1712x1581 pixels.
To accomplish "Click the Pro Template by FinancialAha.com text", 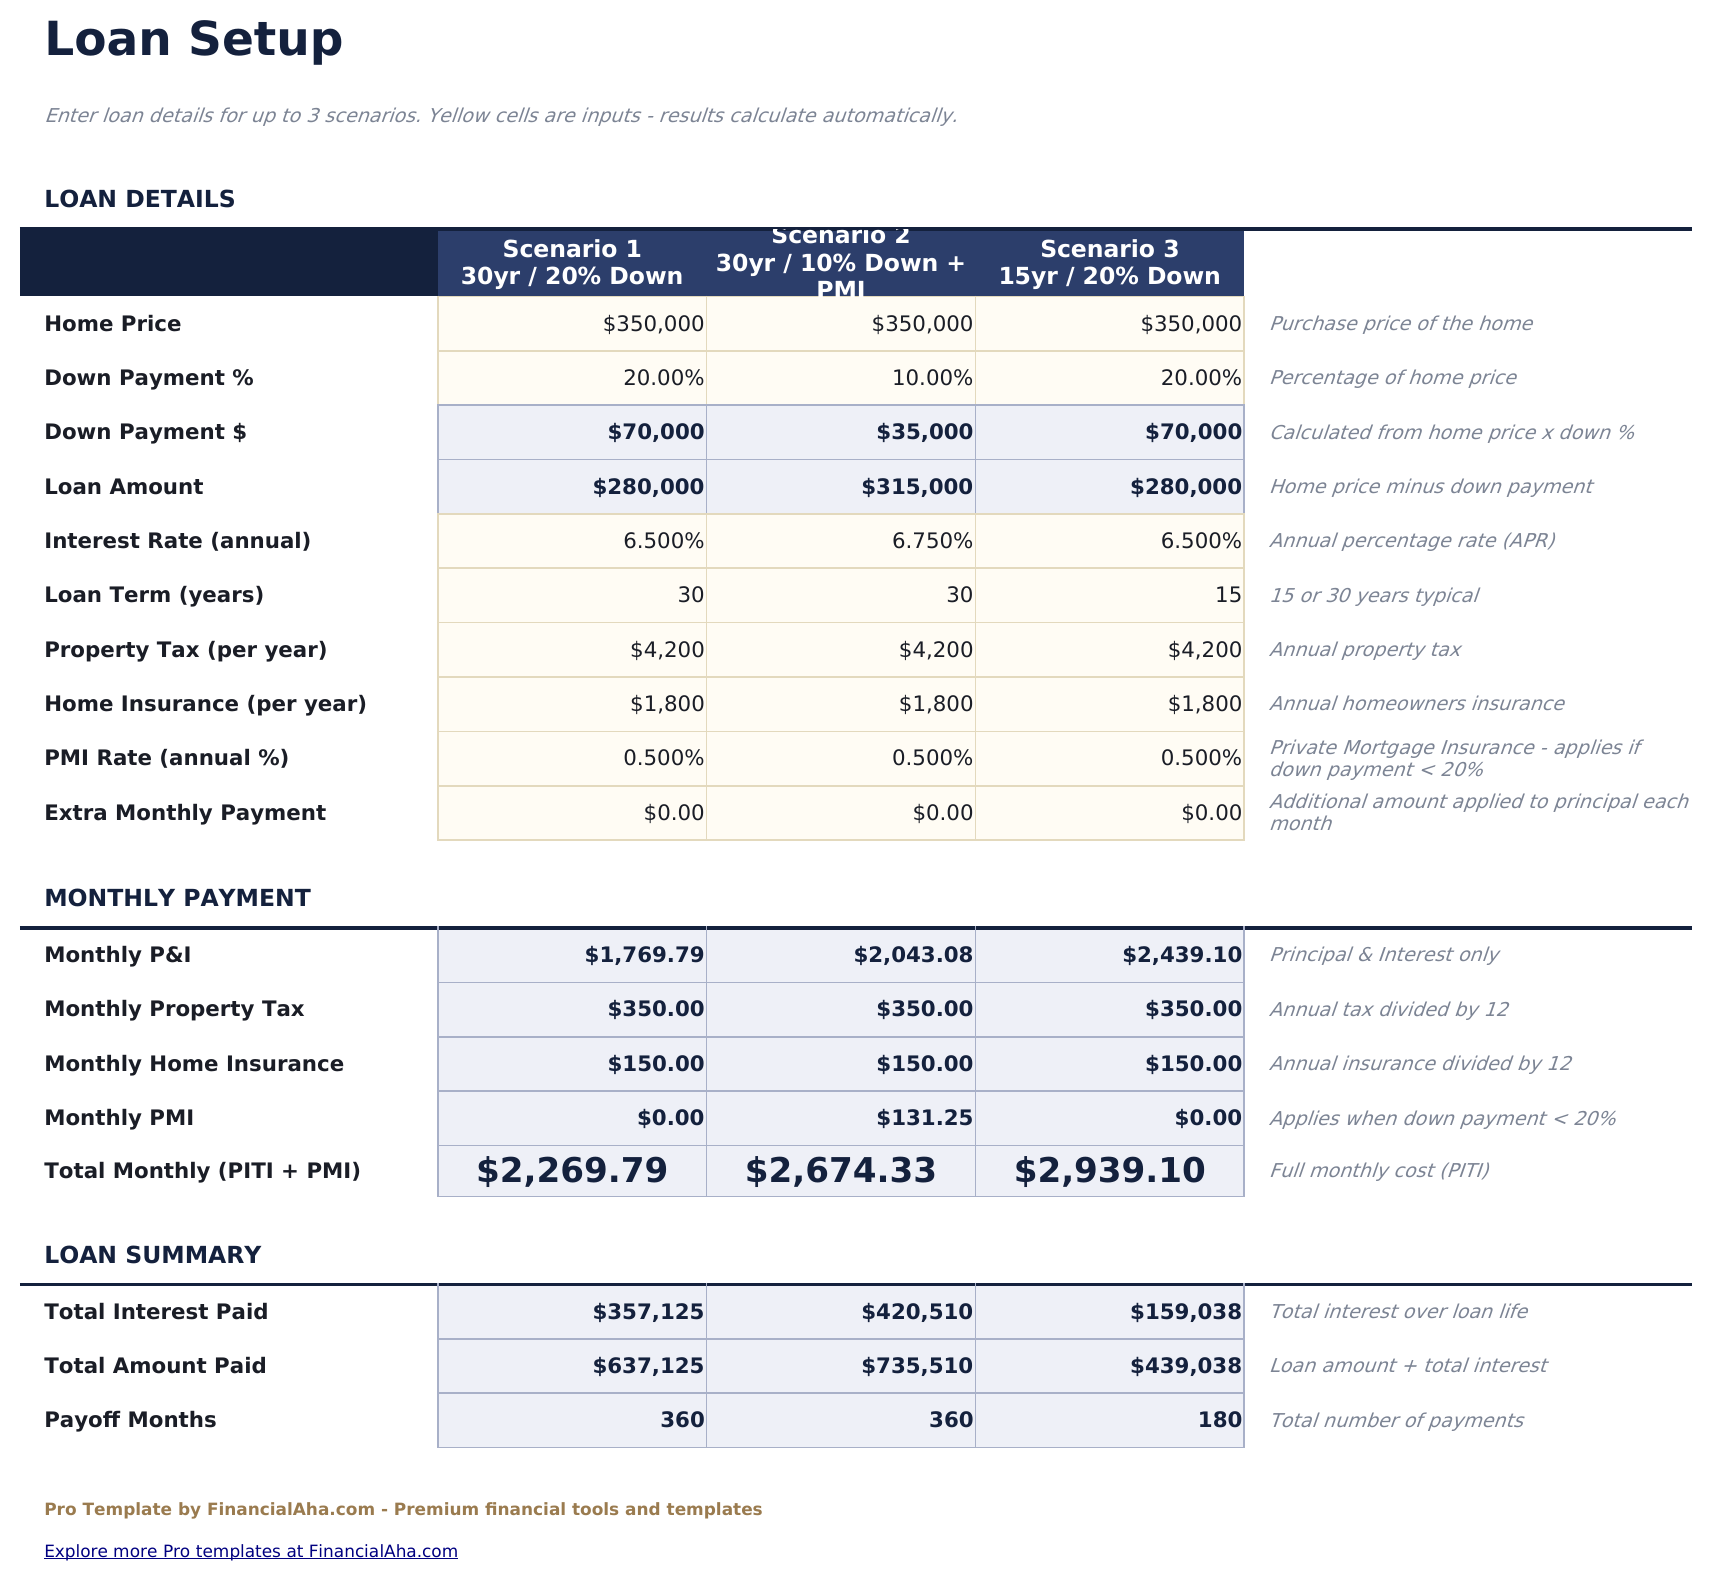I will pyautogui.click(x=403, y=1509).
